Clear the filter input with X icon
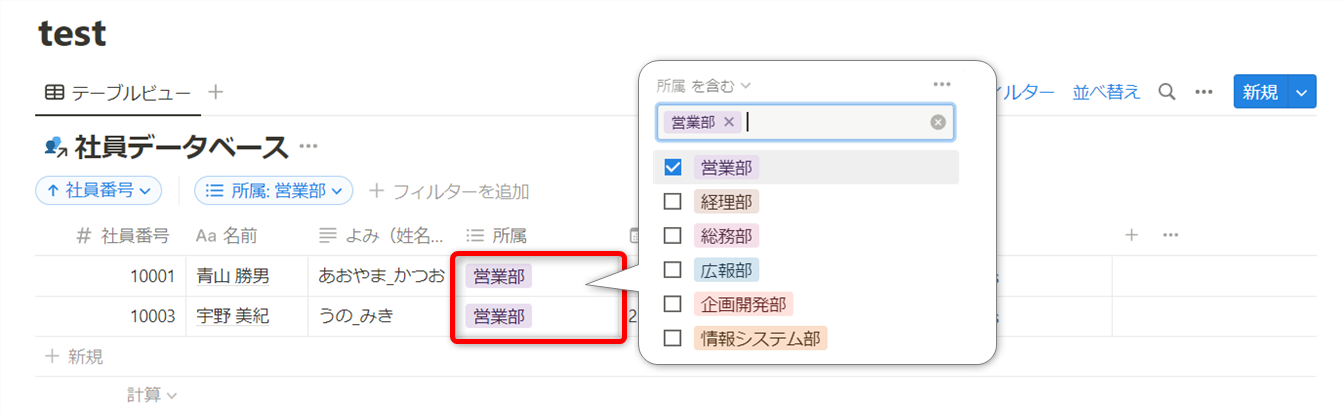The width and height of the screenshot is (1344, 418). point(937,122)
